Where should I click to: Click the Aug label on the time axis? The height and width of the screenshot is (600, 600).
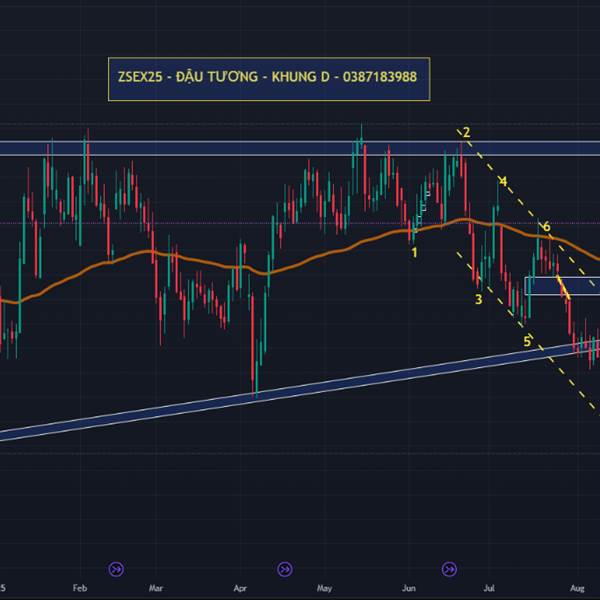coord(577,588)
